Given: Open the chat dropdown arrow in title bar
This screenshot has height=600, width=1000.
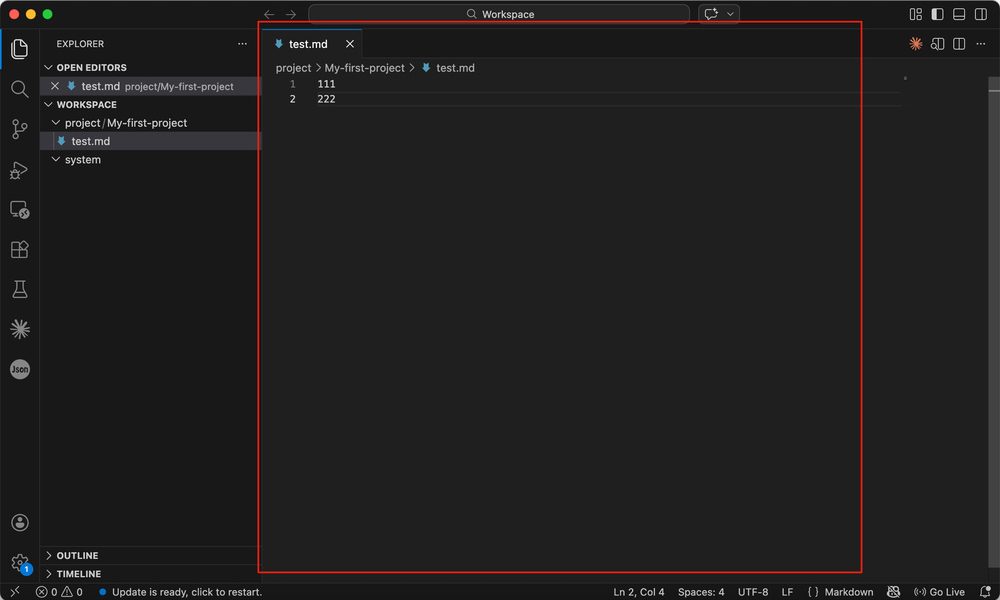Looking at the screenshot, I should pyautogui.click(x=731, y=14).
